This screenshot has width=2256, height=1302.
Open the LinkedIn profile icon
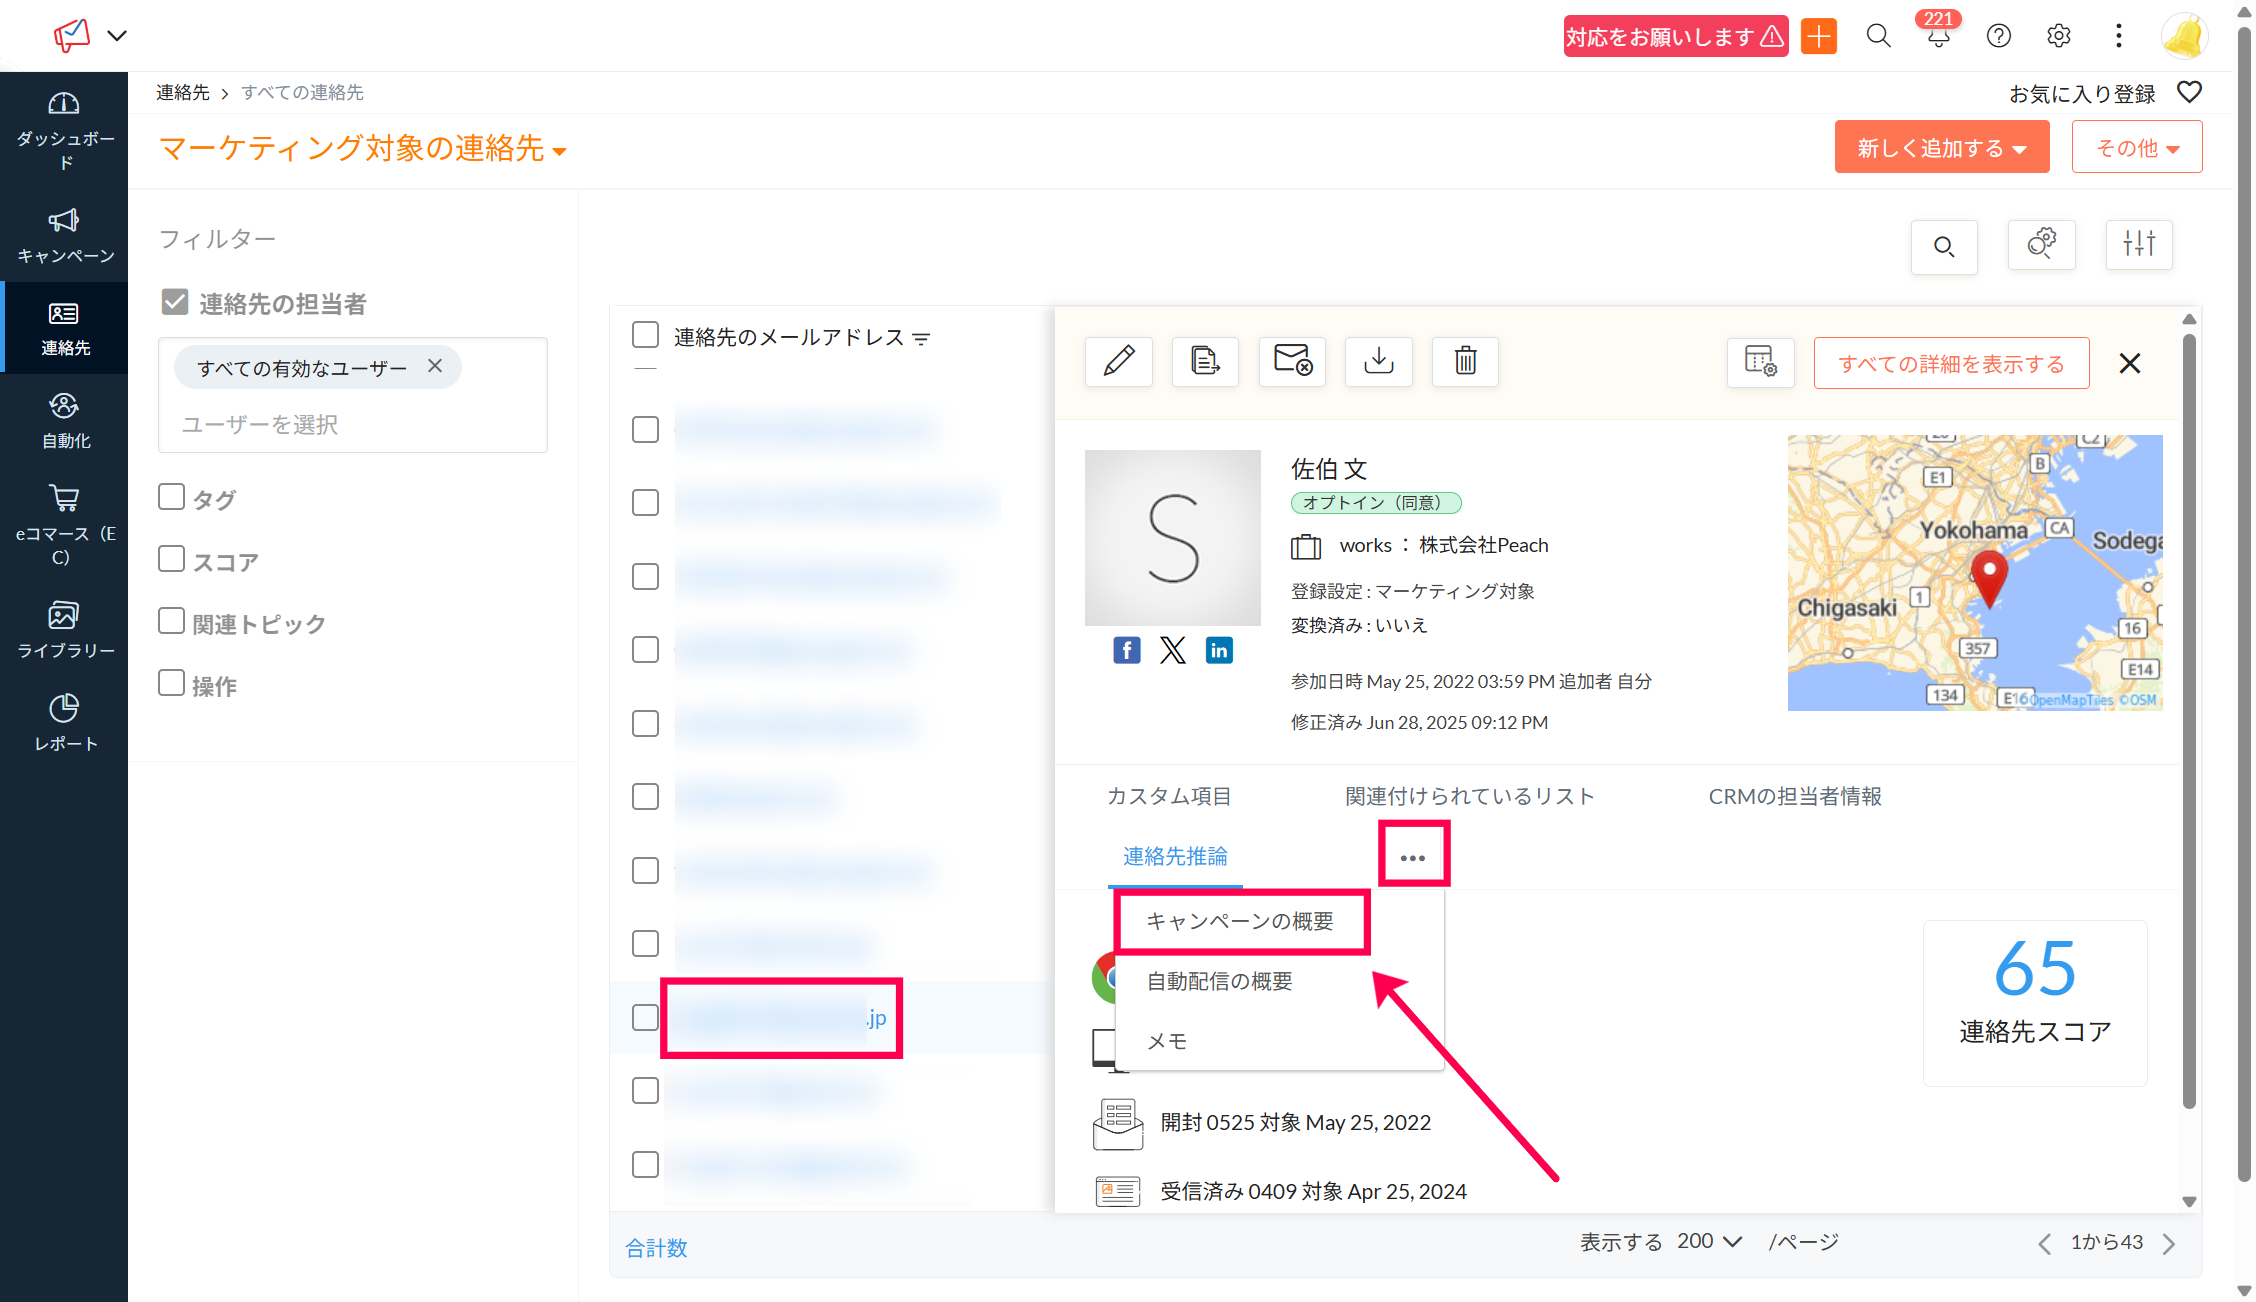tap(1218, 651)
